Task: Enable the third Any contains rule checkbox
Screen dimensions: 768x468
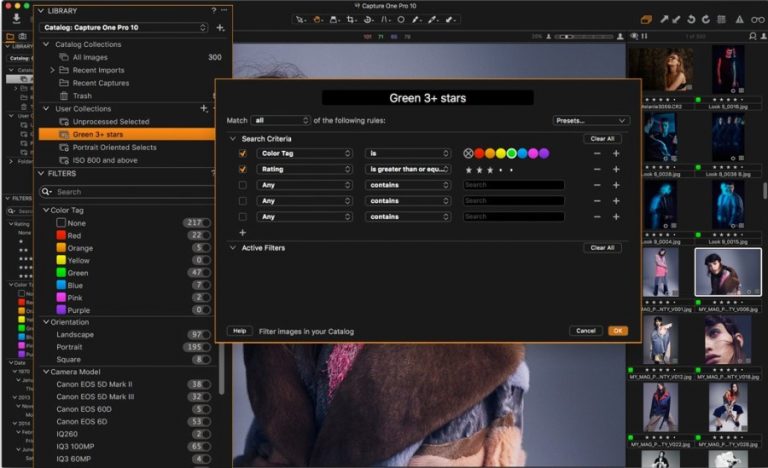Action: 242,217
